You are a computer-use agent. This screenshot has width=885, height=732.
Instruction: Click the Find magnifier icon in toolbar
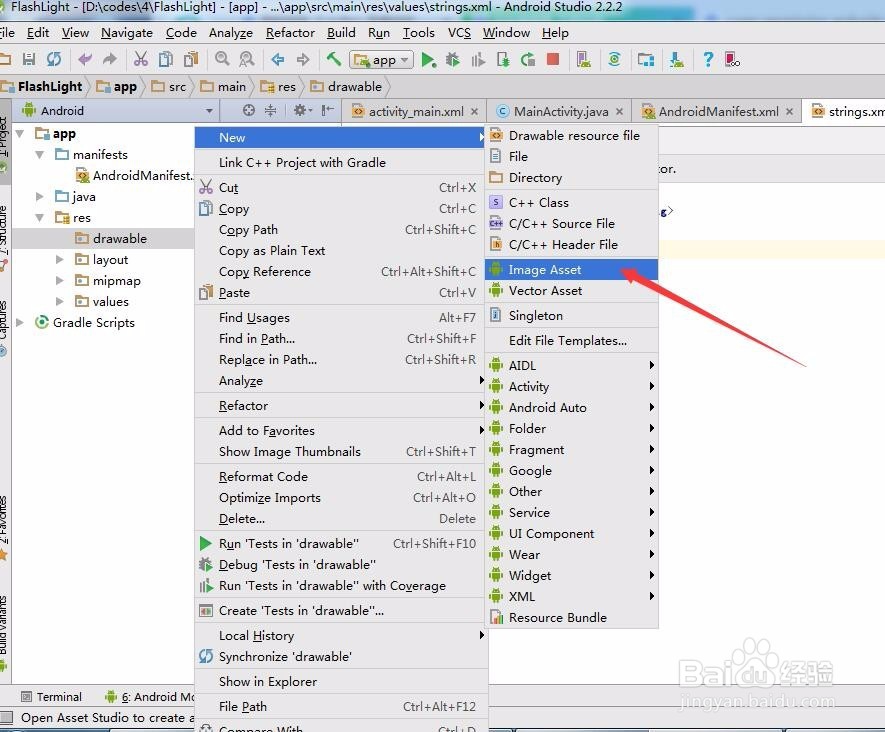(x=222, y=59)
